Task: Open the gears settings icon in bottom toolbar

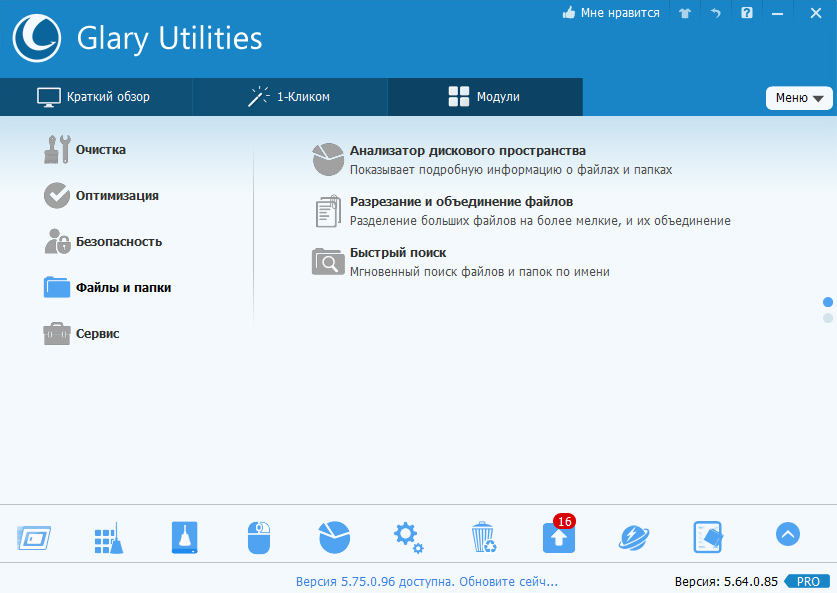Action: (408, 537)
